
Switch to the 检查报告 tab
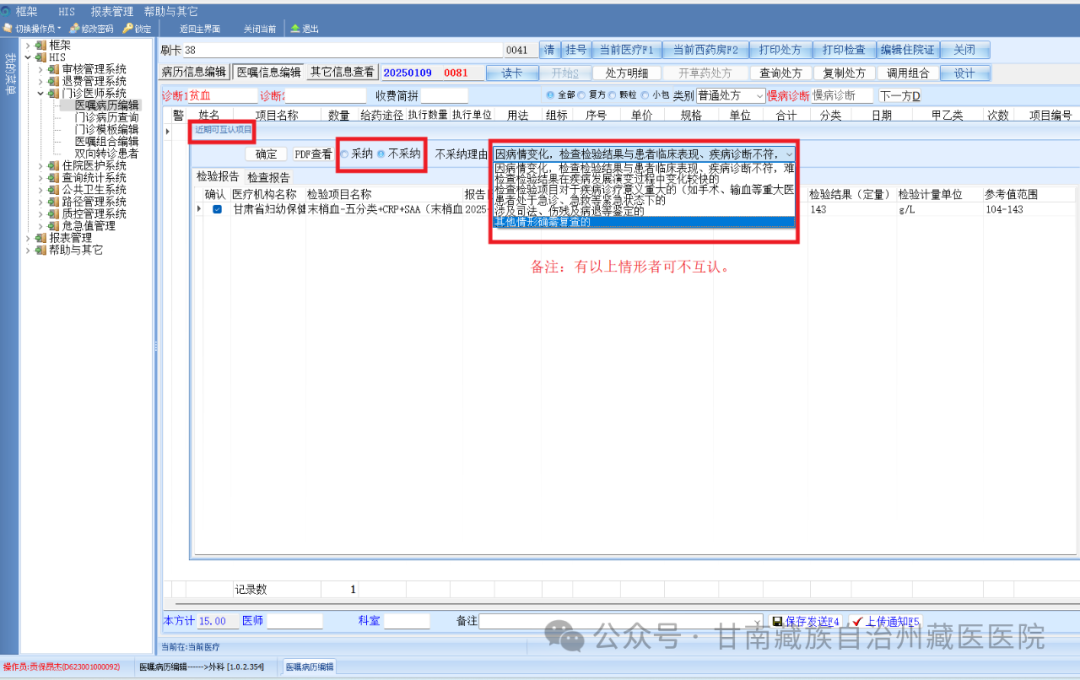coord(268,177)
